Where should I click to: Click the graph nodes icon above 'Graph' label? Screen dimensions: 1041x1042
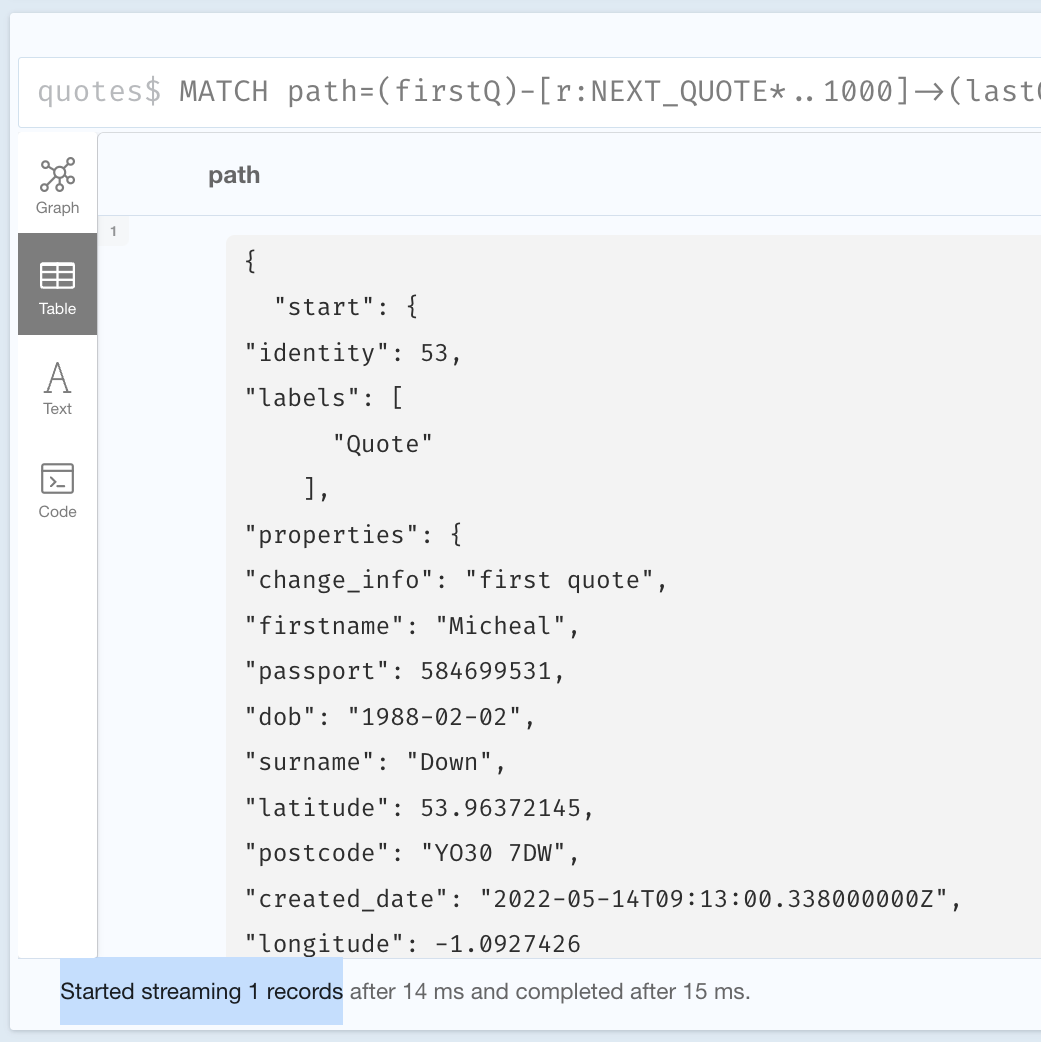point(57,173)
